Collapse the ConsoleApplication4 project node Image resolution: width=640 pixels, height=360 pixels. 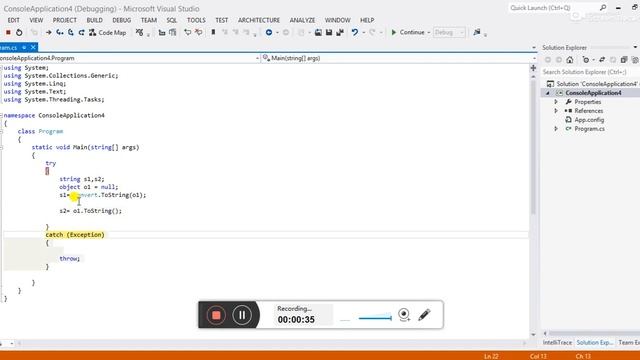pyautogui.click(x=548, y=93)
